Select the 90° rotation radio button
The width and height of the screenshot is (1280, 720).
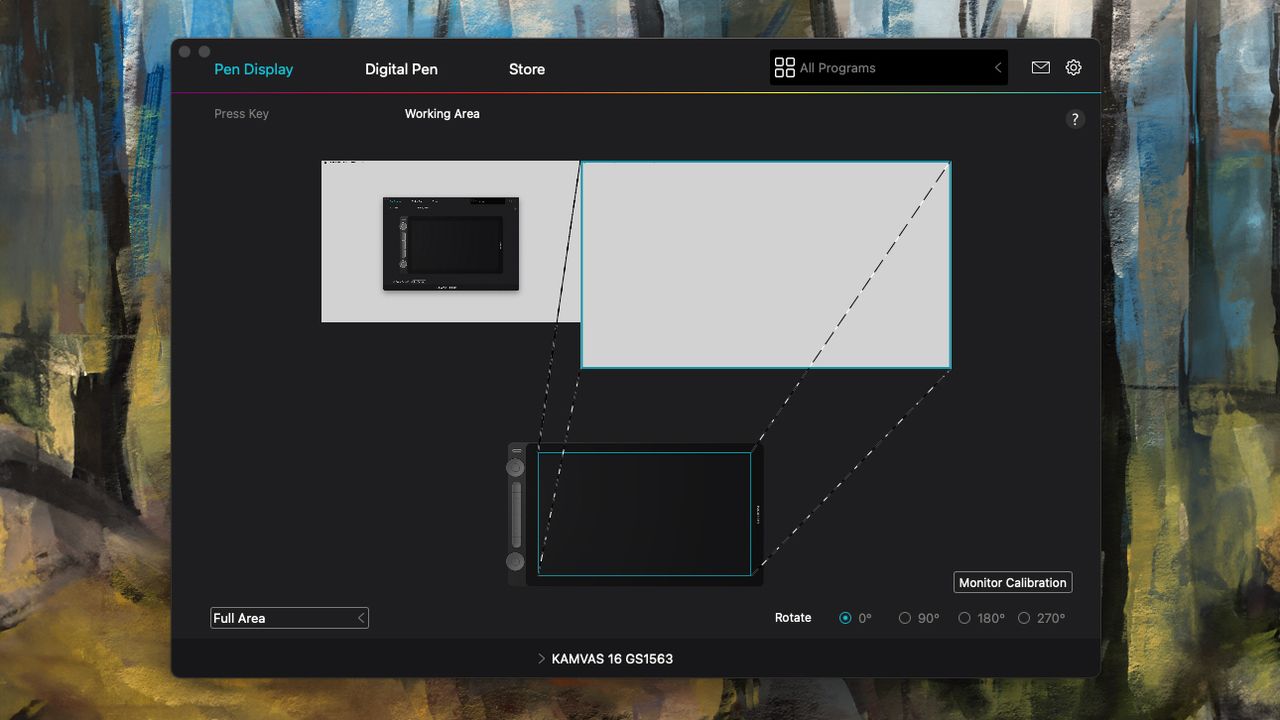pyautogui.click(x=904, y=618)
